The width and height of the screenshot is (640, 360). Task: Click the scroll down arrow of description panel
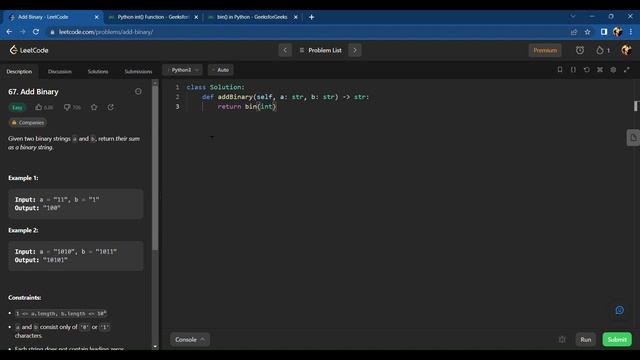[155, 347]
